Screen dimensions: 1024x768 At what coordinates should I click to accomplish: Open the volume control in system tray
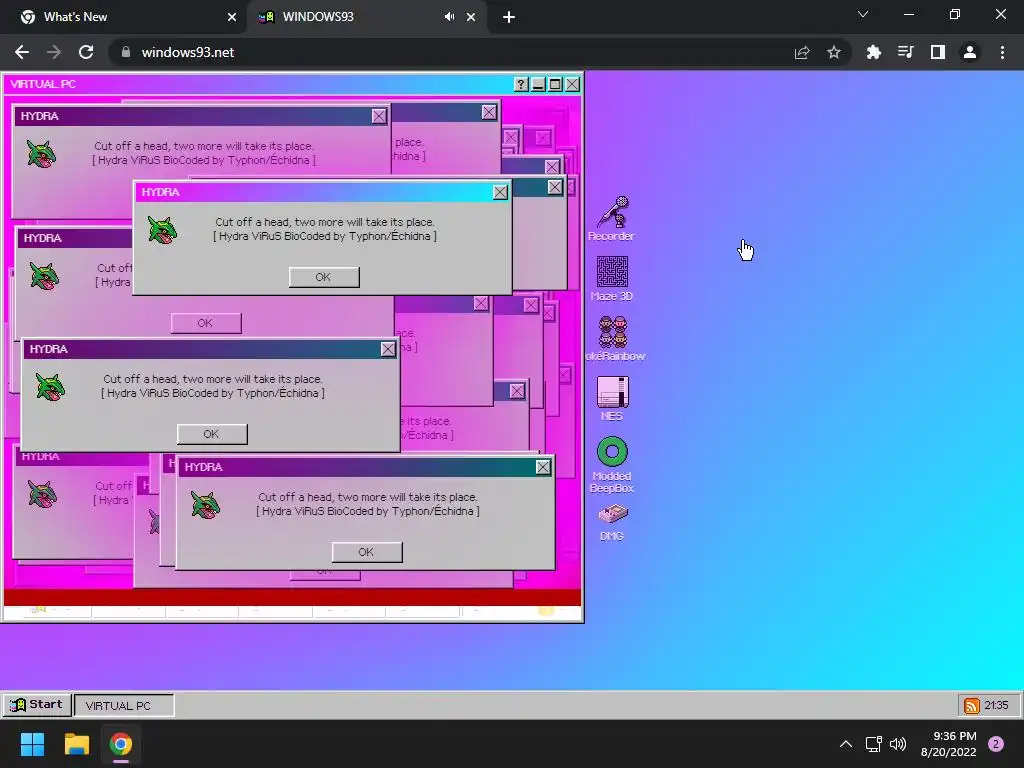coord(899,744)
